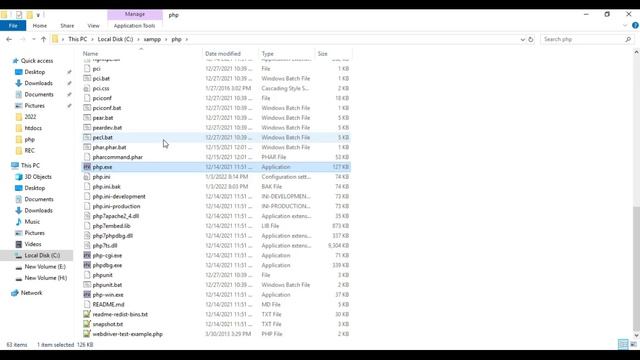The height and width of the screenshot is (360, 640).
Task: Select Pictures under Quick access
Action: coord(35,105)
